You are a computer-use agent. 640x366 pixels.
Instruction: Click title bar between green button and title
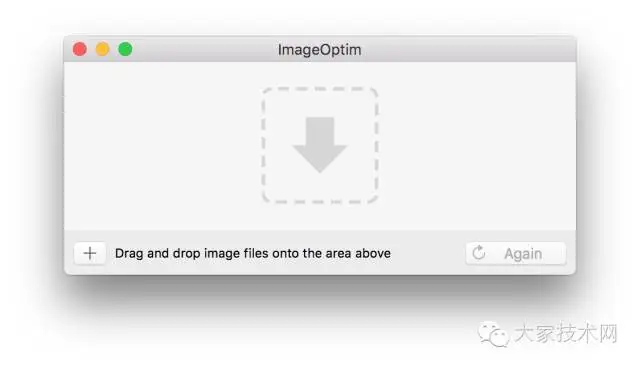click(x=205, y=49)
